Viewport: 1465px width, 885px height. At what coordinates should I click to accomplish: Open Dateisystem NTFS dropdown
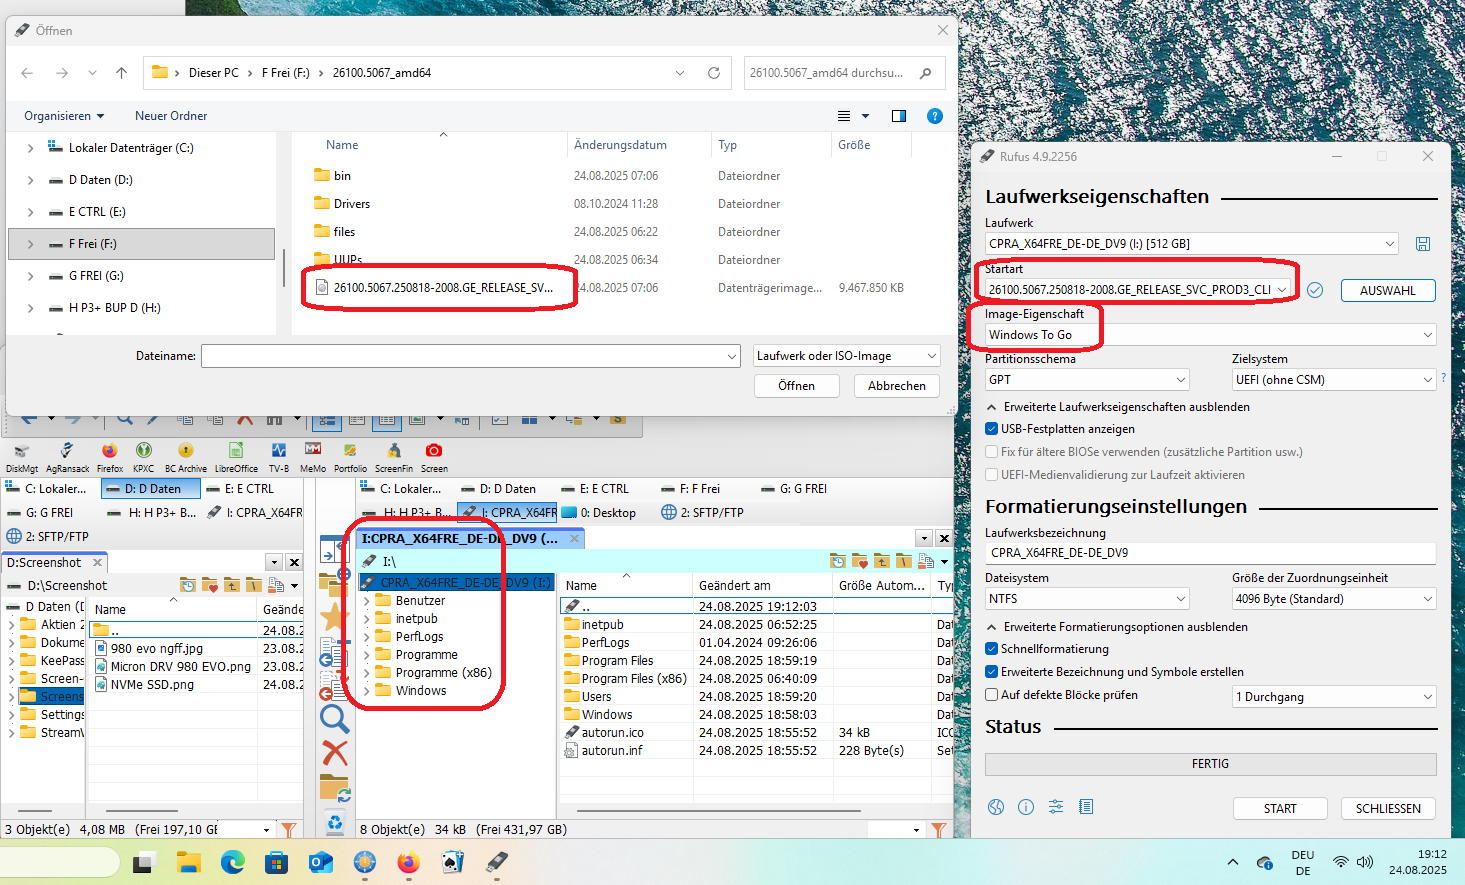pos(1087,599)
